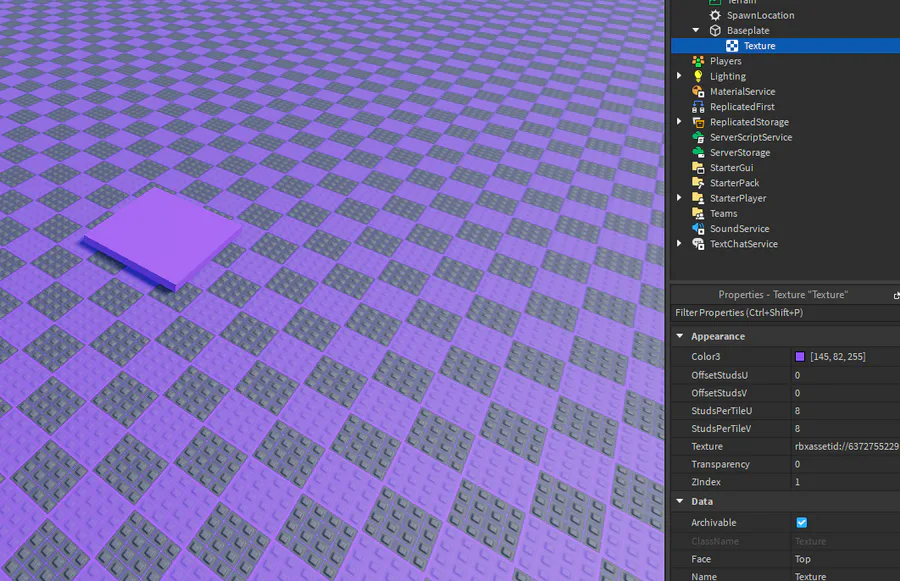Focus the Filter Properties search field
The height and width of the screenshot is (581, 900).
point(785,313)
